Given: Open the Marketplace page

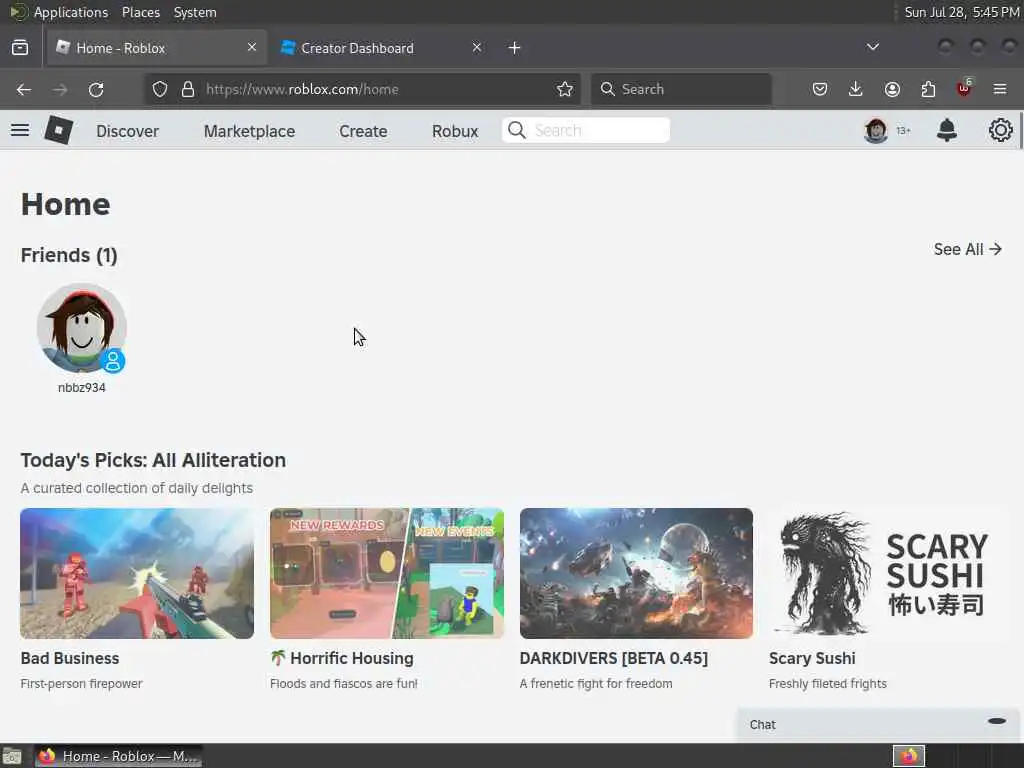Looking at the screenshot, I should click(x=249, y=131).
